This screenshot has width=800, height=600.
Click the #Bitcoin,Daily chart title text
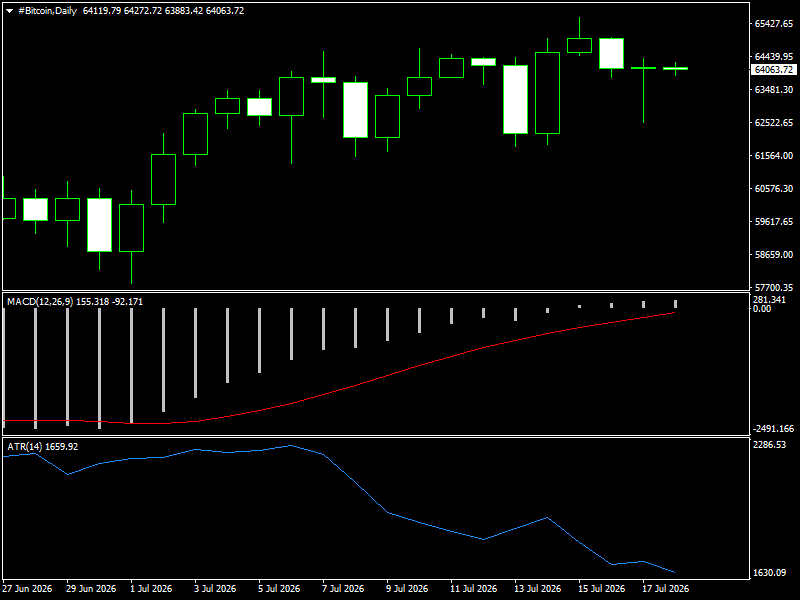click(x=47, y=11)
